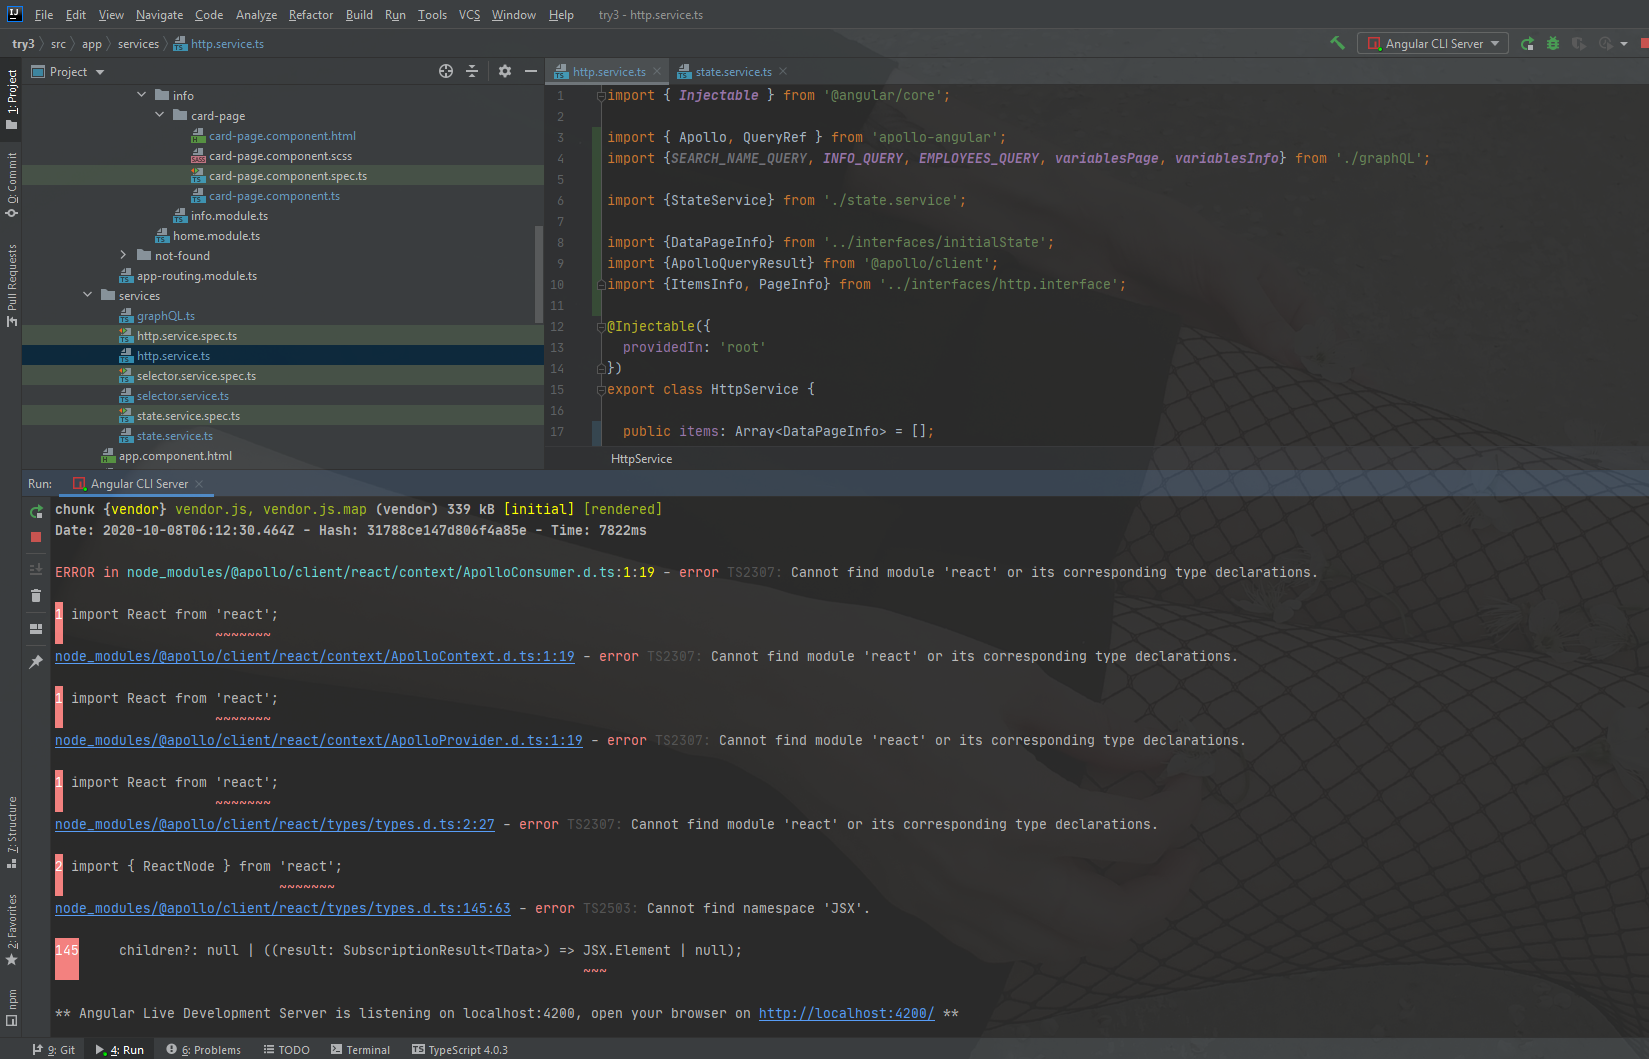Select graphQL.ts file in services
The width and height of the screenshot is (1649, 1059).
coord(165,316)
